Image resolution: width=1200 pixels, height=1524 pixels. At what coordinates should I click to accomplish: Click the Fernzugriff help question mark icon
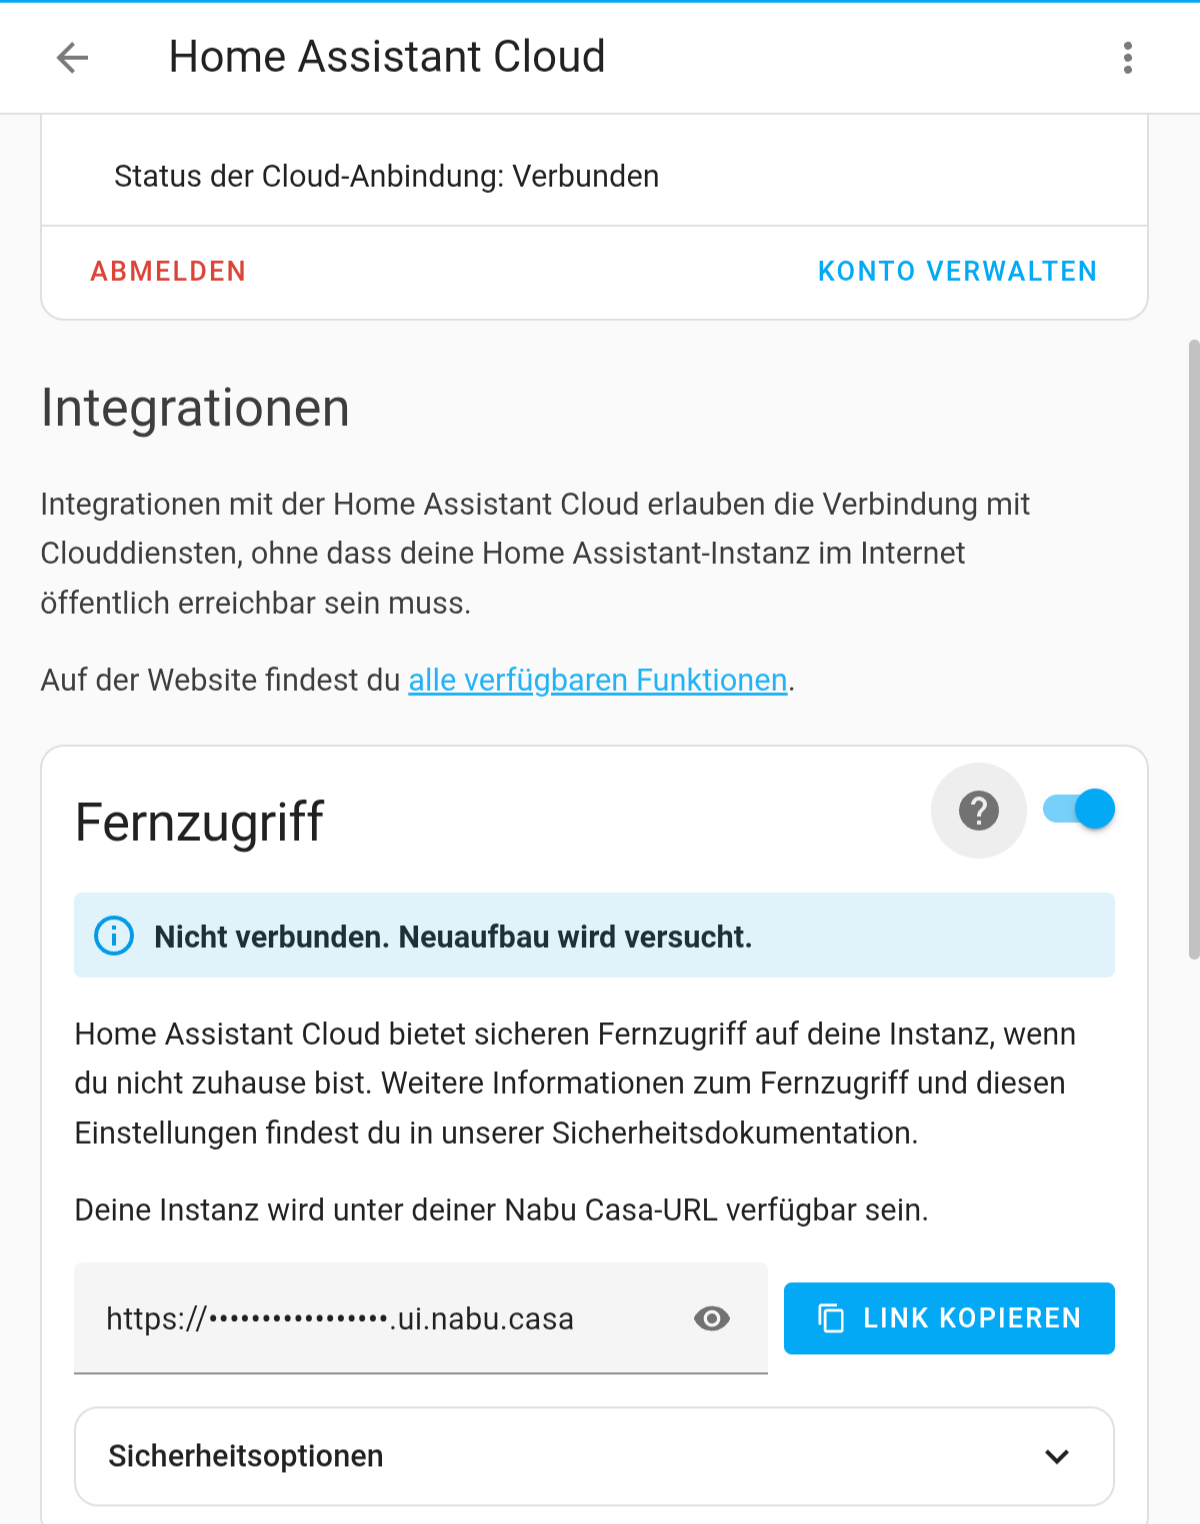click(978, 810)
